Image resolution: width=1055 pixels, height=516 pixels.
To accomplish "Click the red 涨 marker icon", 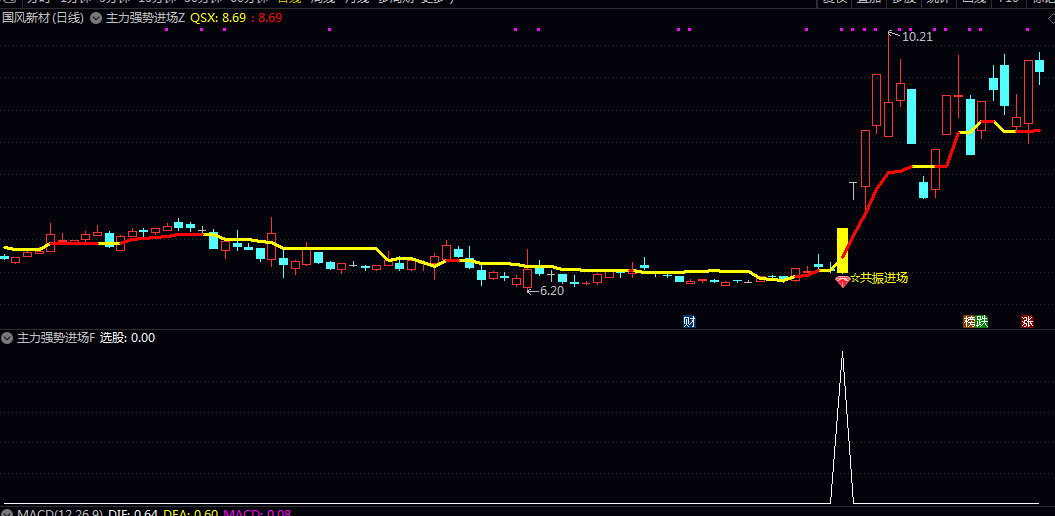I will click(1027, 321).
